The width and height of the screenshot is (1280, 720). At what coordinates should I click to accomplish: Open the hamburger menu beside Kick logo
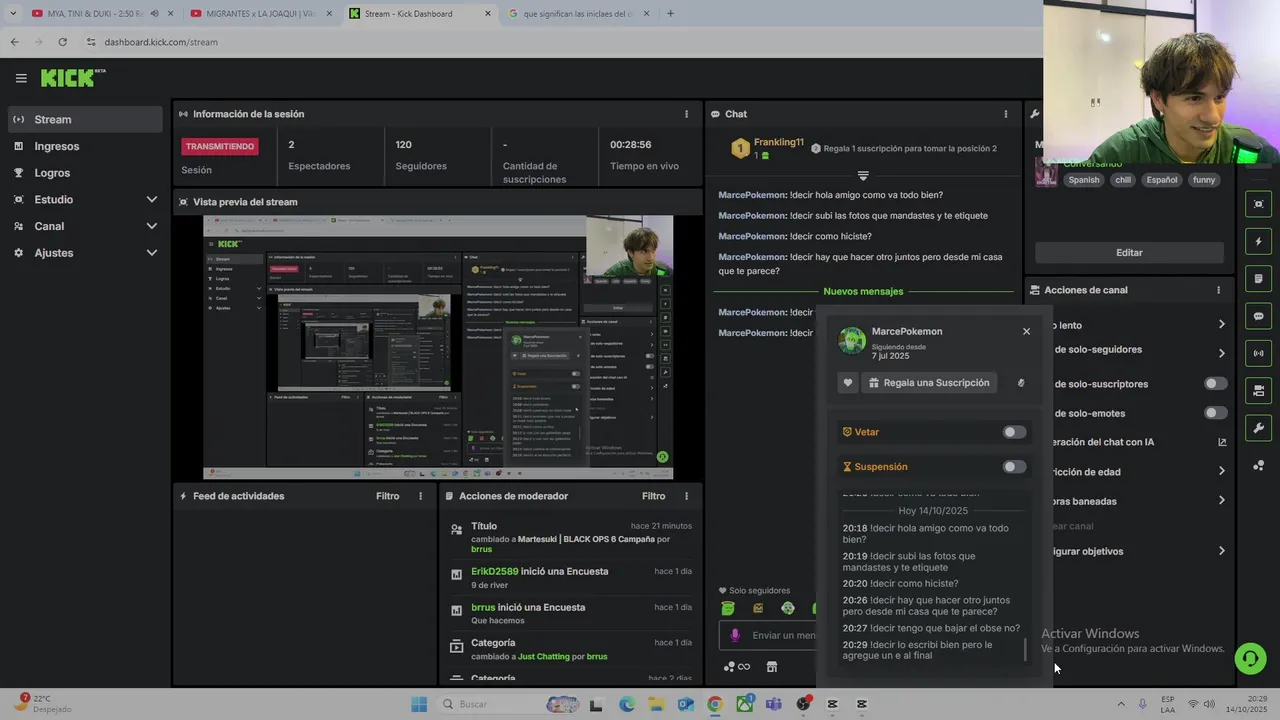pyautogui.click(x=21, y=78)
